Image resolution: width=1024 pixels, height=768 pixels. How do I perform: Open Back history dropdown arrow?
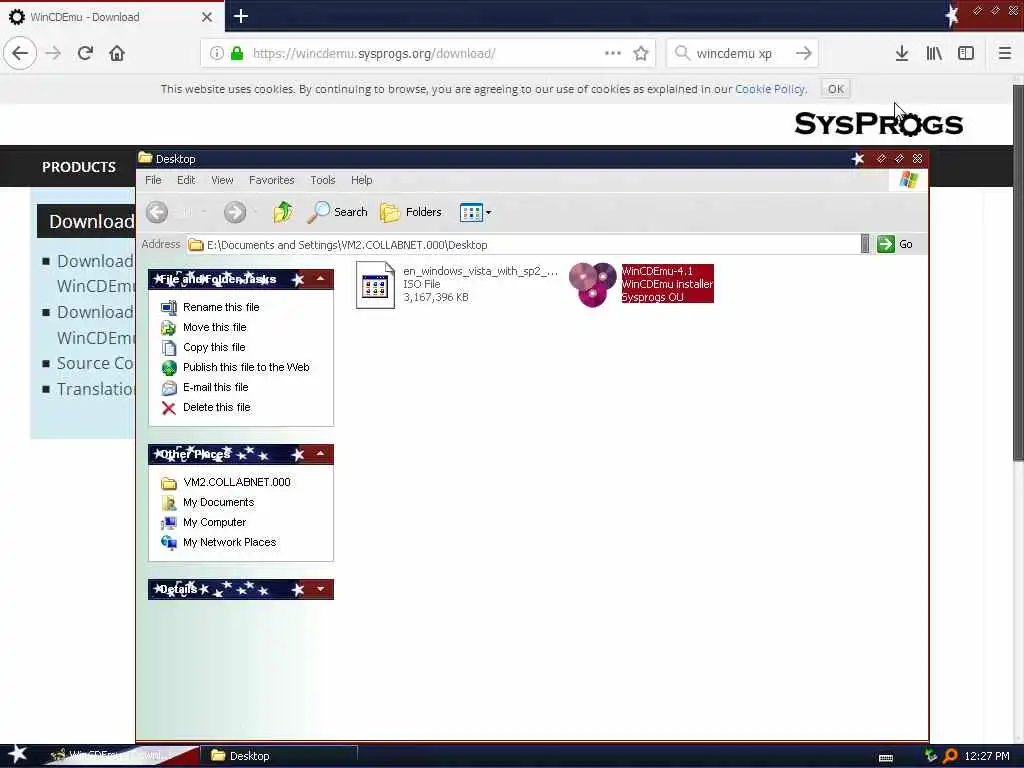[x=204, y=212]
